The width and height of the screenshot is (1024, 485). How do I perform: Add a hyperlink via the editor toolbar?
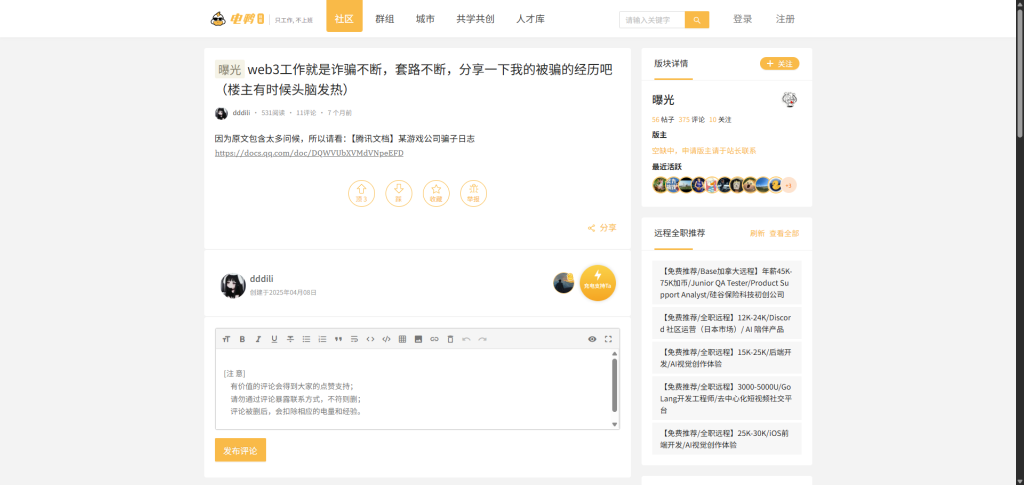coord(434,339)
